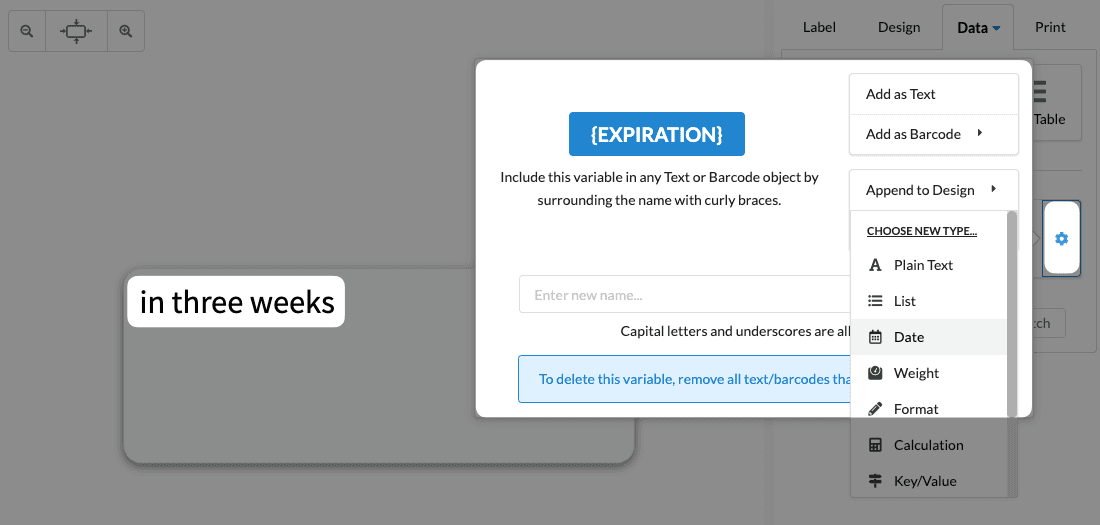Expand the Add as Barcode submenu
Viewport: 1100px width, 525px height.
[980, 133]
